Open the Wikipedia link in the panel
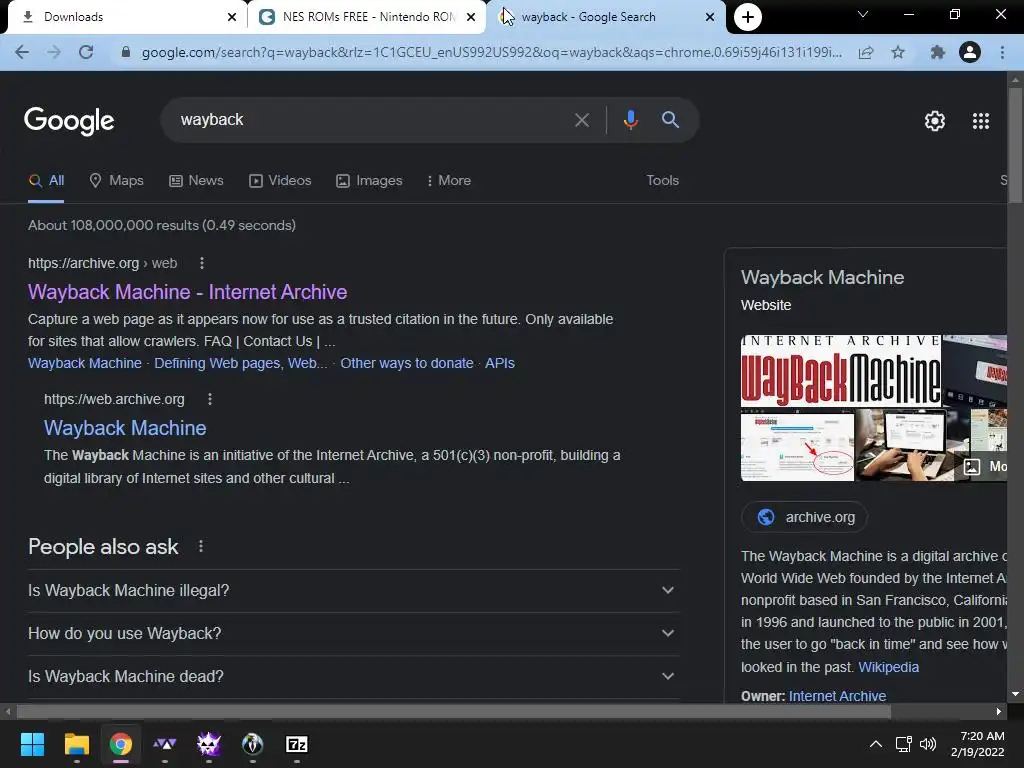 click(888, 667)
